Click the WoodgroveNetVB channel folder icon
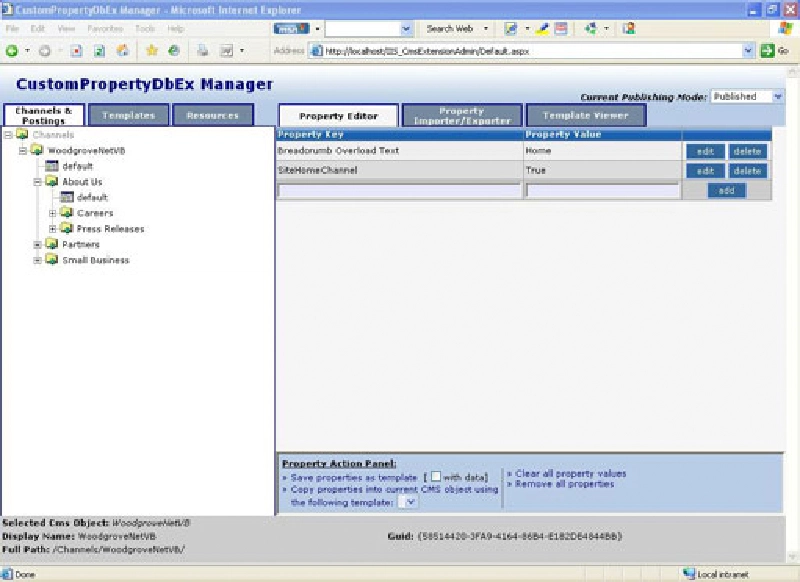The image size is (800, 582). pos(37,150)
